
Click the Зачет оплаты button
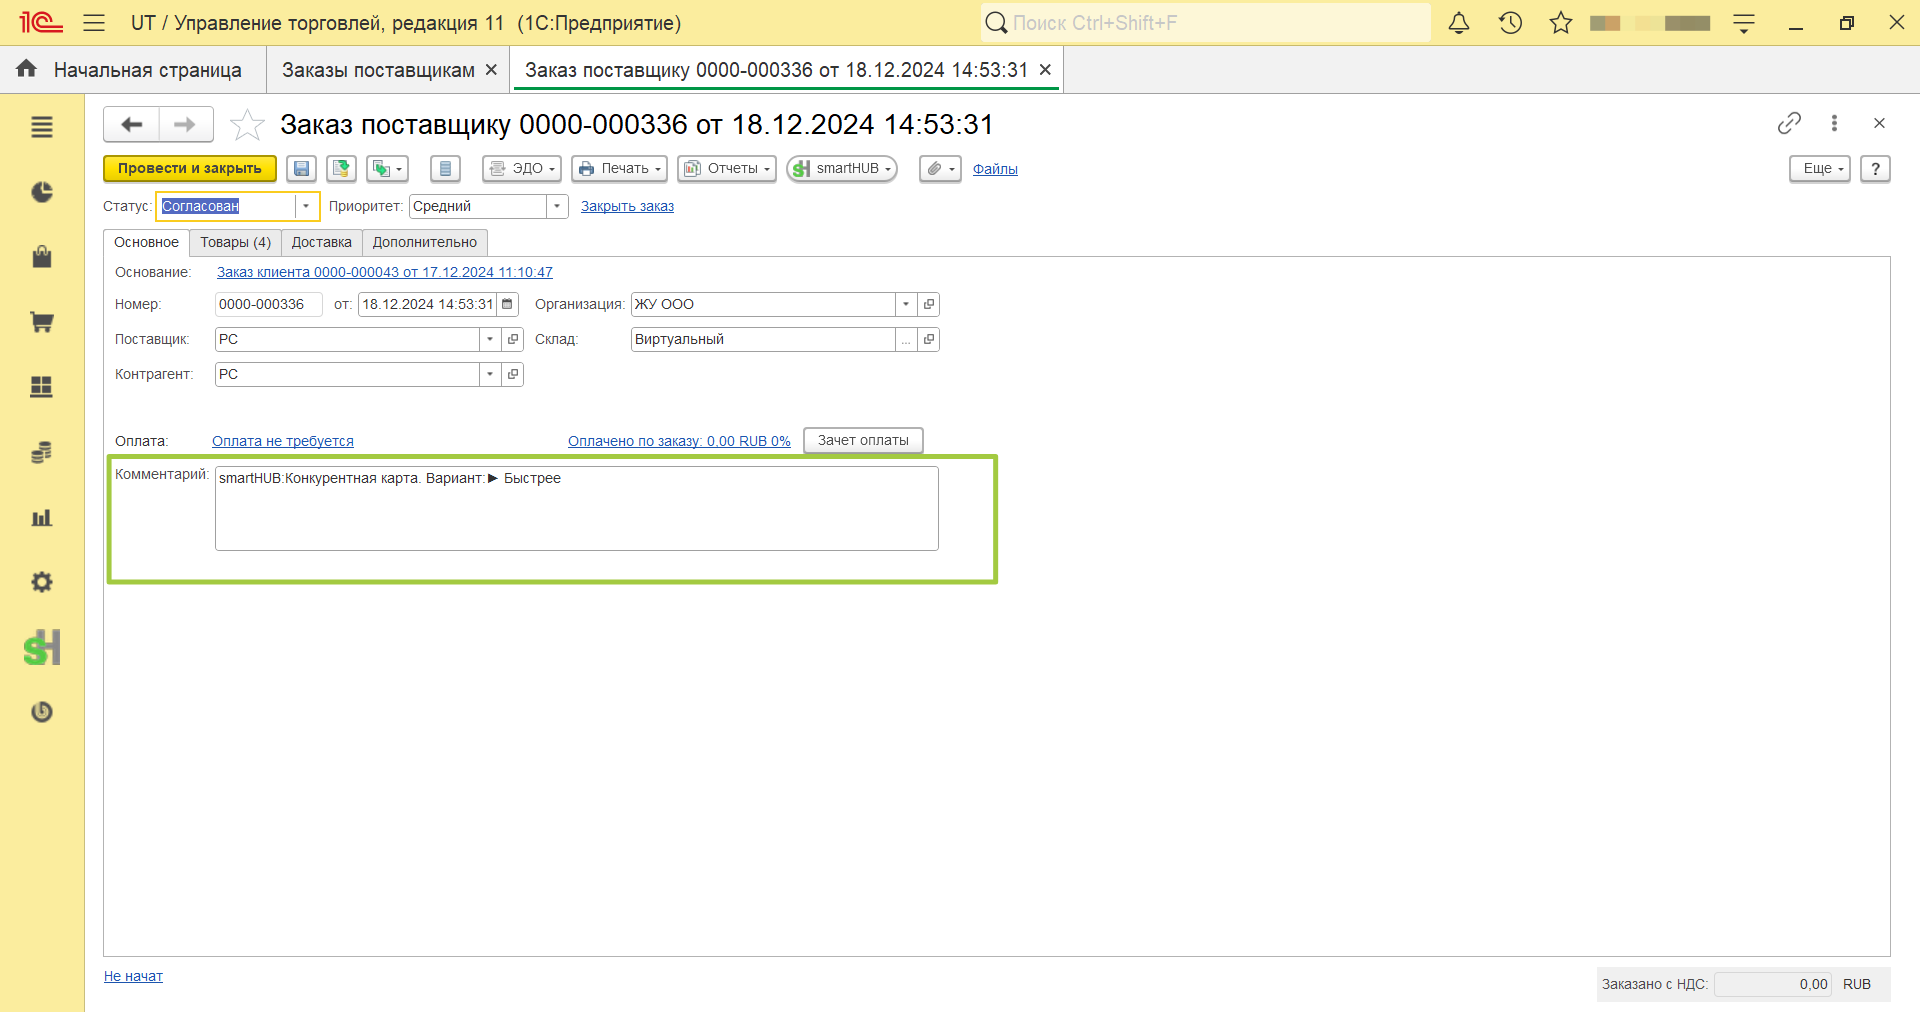point(863,440)
